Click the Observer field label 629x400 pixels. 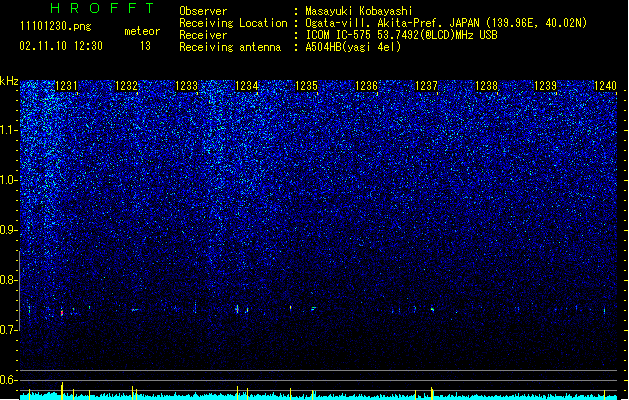pyautogui.click(x=203, y=11)
